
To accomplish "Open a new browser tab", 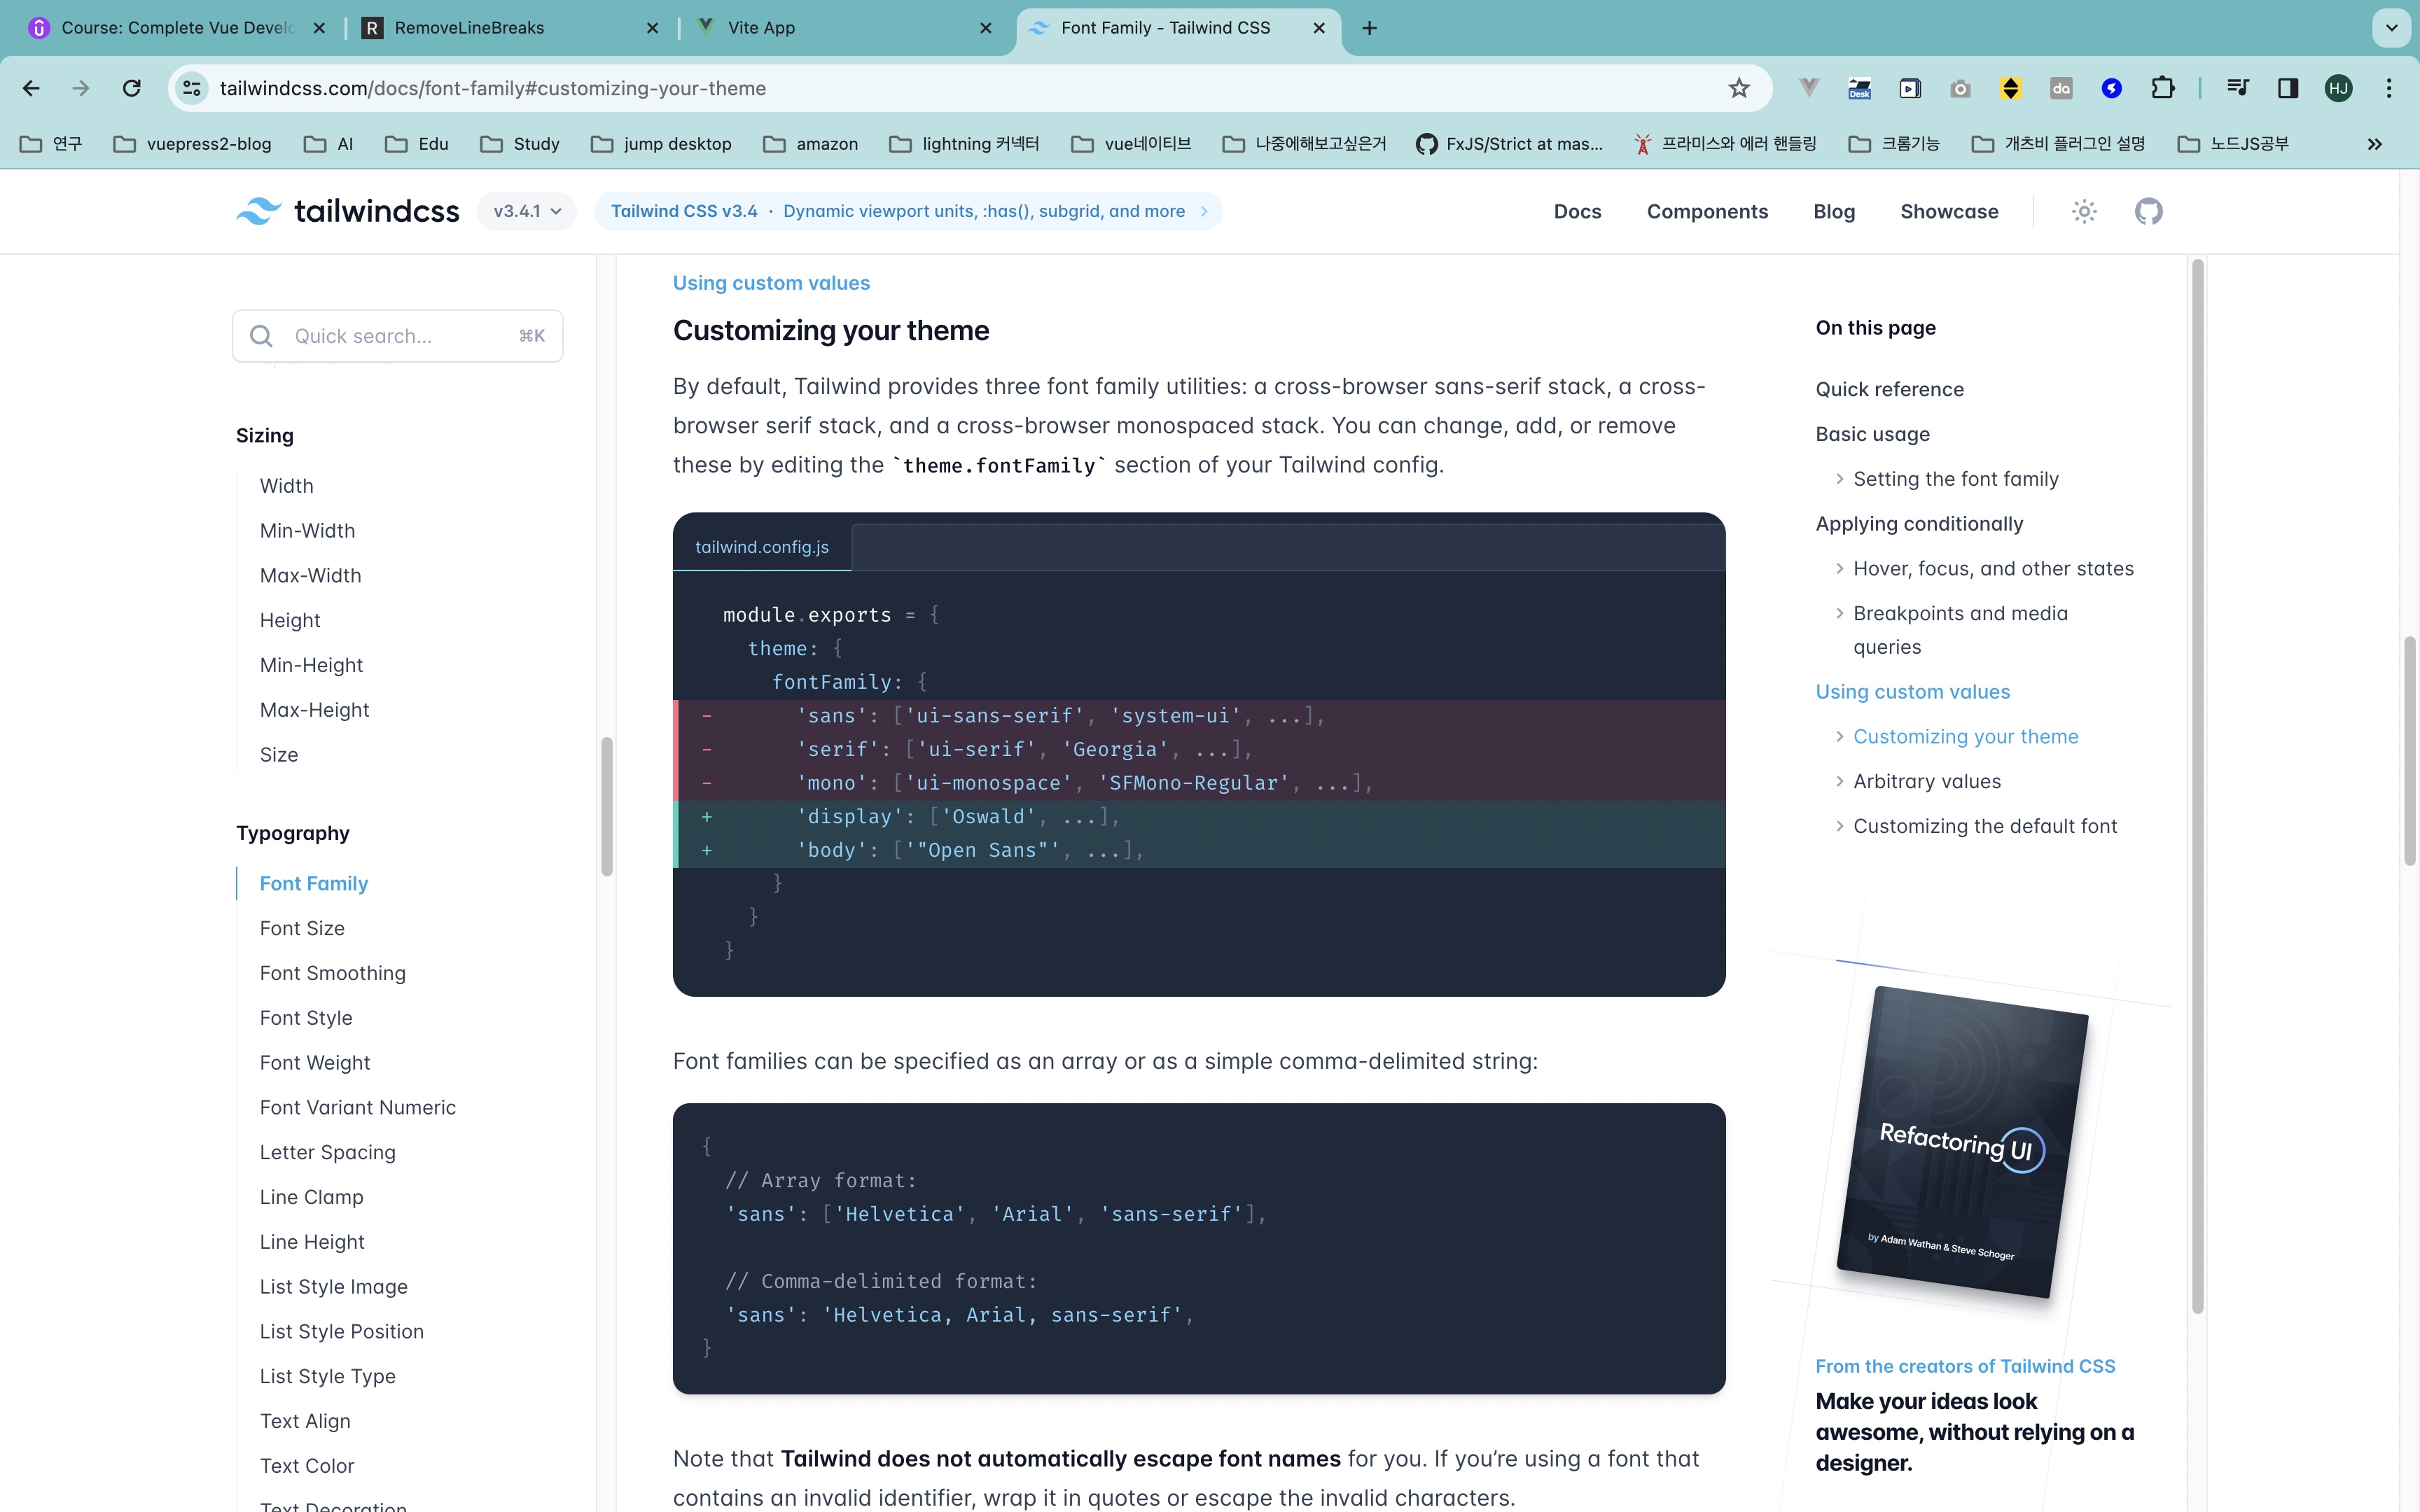I will [1369, 28].
